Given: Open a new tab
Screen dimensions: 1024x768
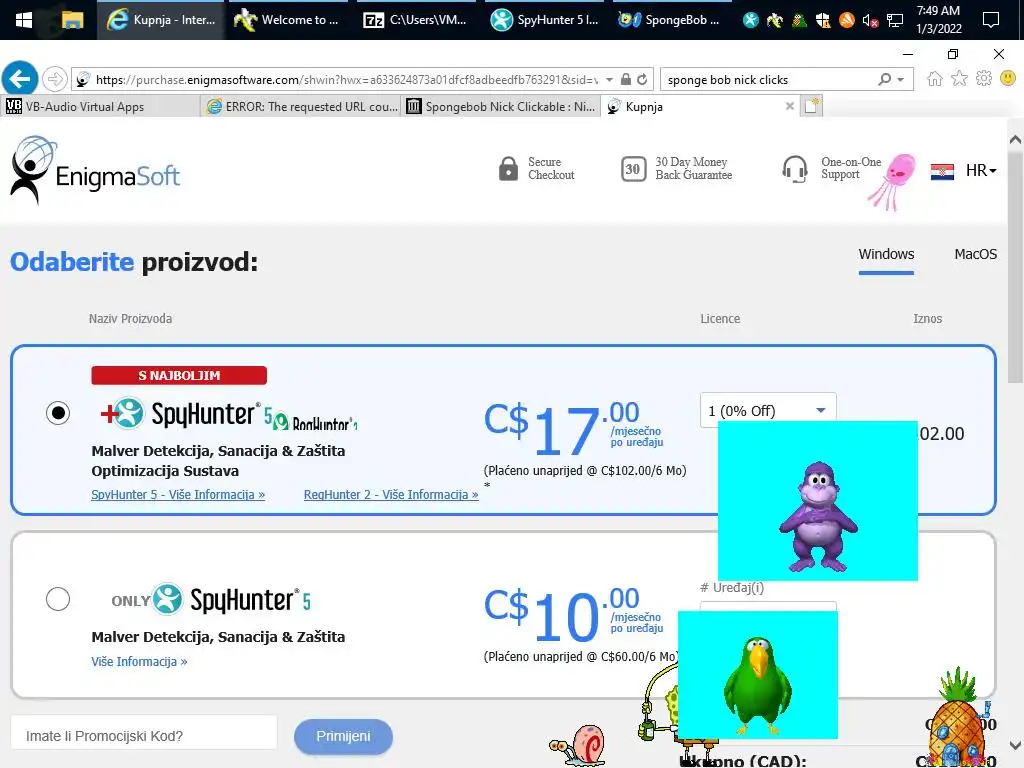Looking at the screenshot, I should [812, 106].
